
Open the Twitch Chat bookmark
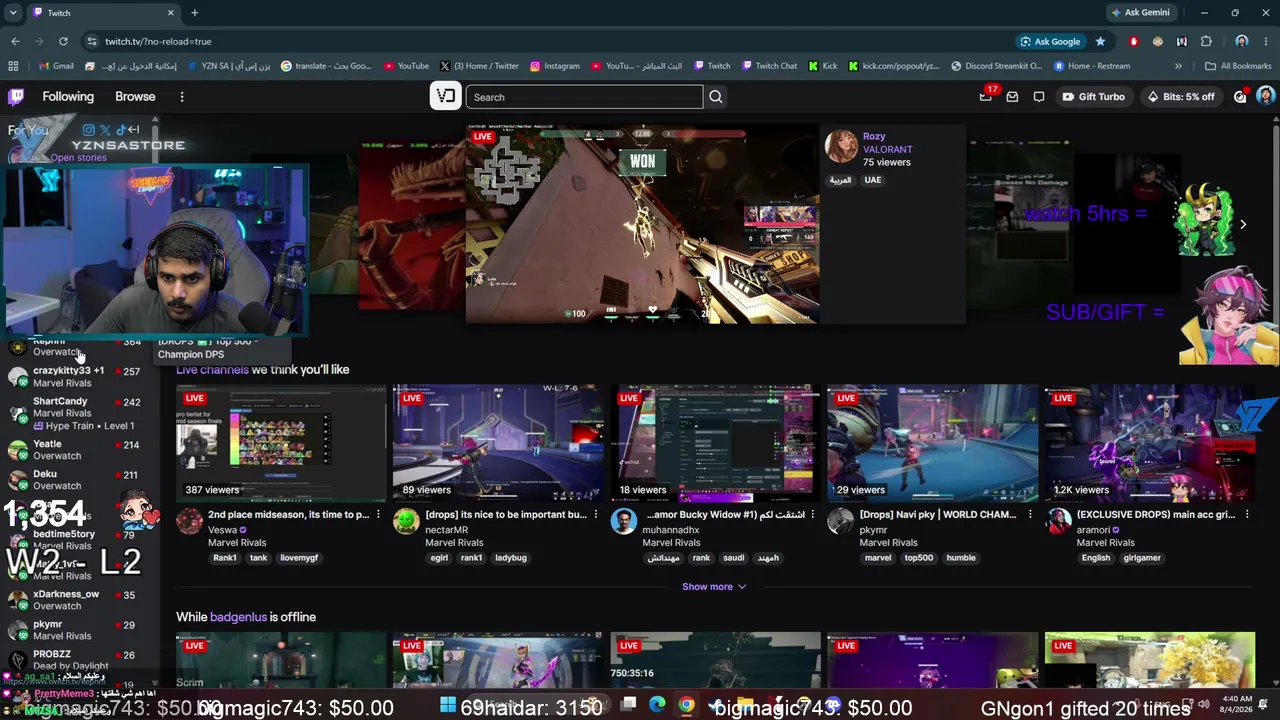(x=769, y=66)
